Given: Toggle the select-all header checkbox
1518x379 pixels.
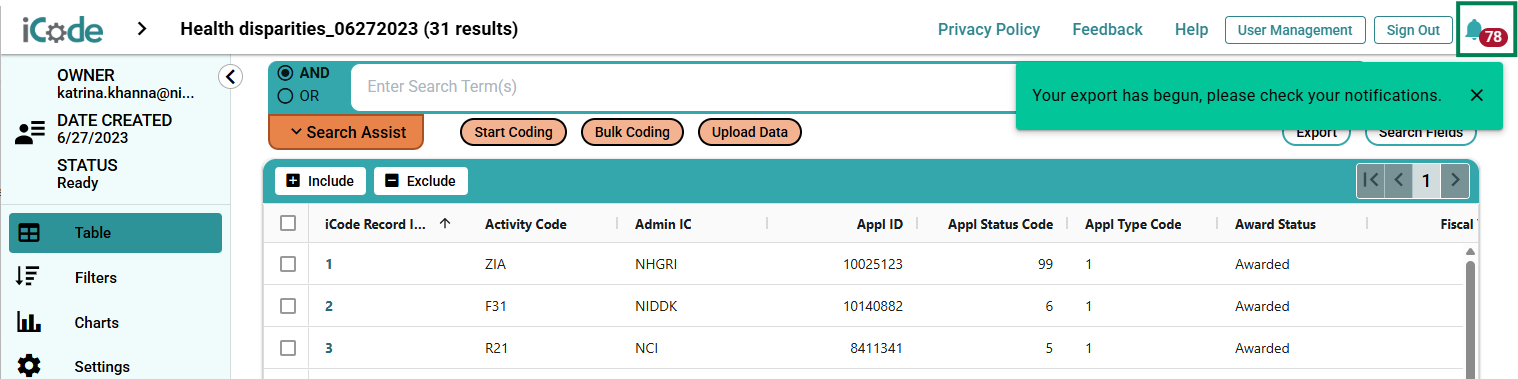Looking at the screenshot, I should tap(288, 223).
